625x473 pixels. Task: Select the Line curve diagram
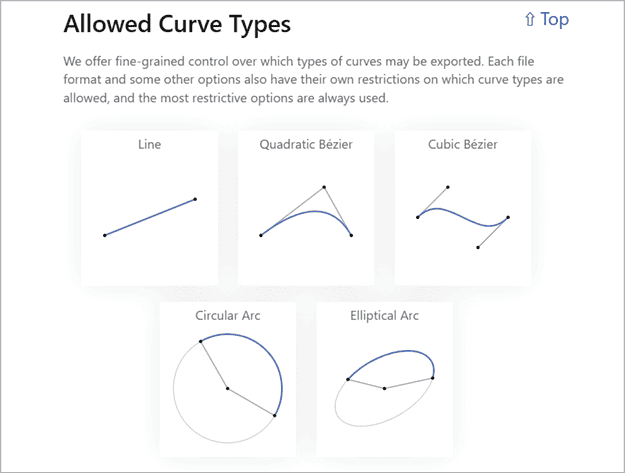pyautogui.click(x=149, y=217)
